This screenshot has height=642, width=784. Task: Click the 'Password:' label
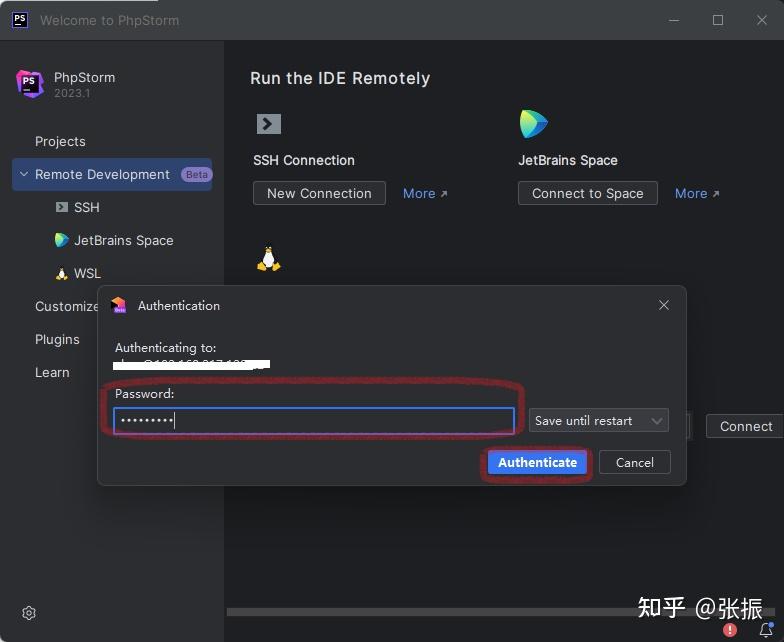point(144,394)
